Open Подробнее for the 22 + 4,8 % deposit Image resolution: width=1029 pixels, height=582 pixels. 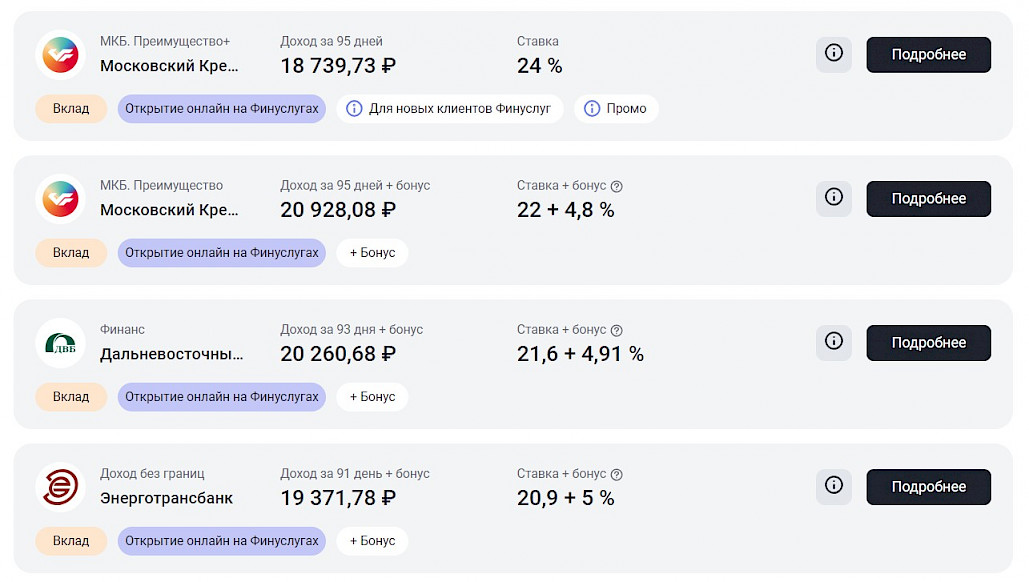click(929, 199)
